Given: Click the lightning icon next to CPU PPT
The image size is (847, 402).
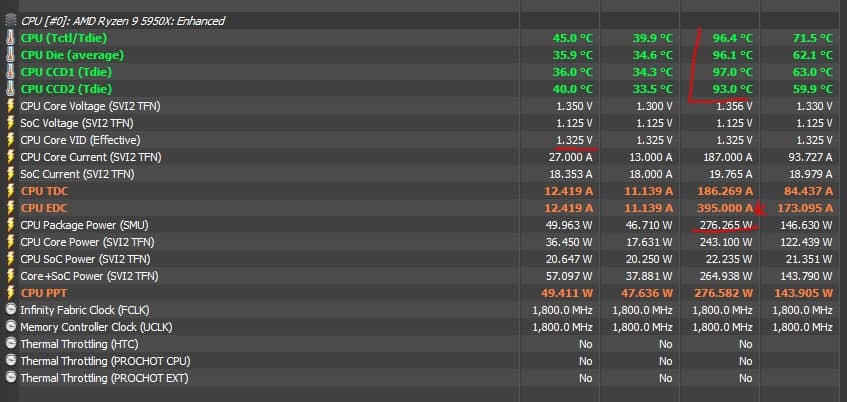Looking at the screenshot, I should (x=11, y=293).
